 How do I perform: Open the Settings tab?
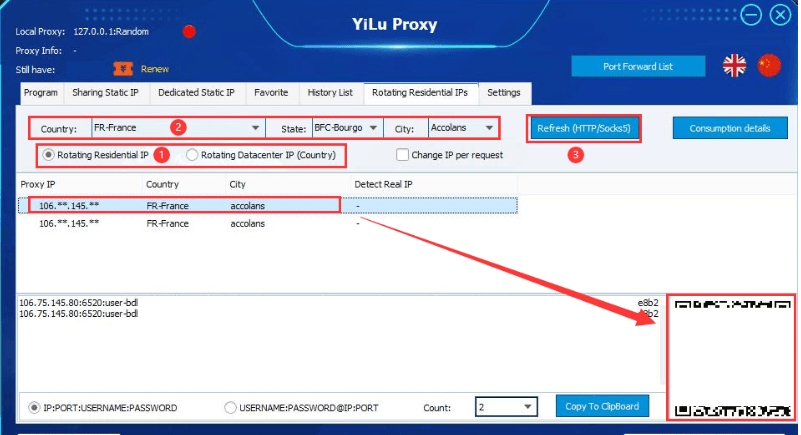pyautogui.click(x=504, y=93)
